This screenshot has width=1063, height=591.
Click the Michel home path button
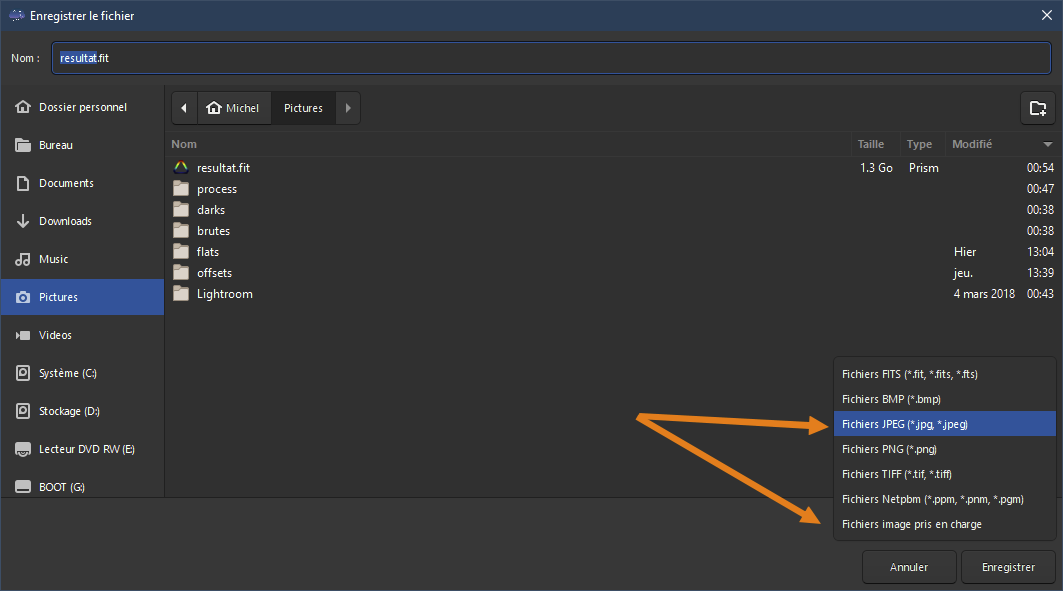coord(234,108)
